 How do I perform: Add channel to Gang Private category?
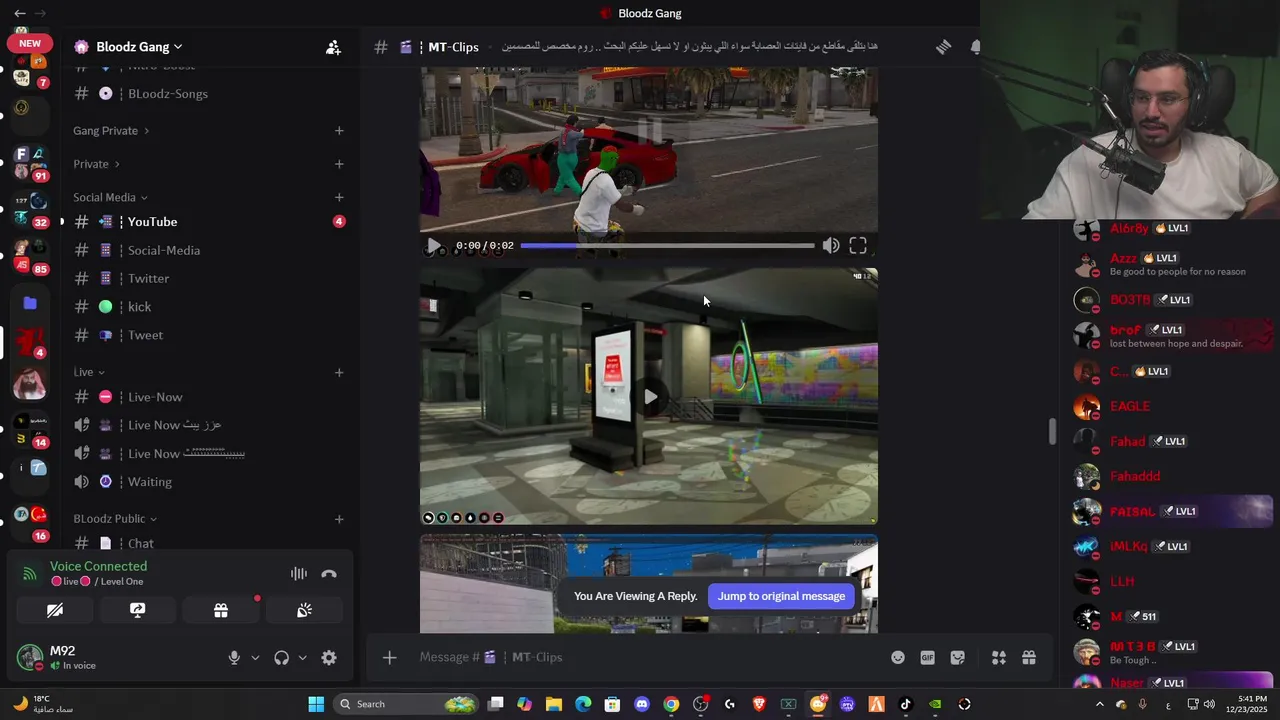tap(339, 131)
